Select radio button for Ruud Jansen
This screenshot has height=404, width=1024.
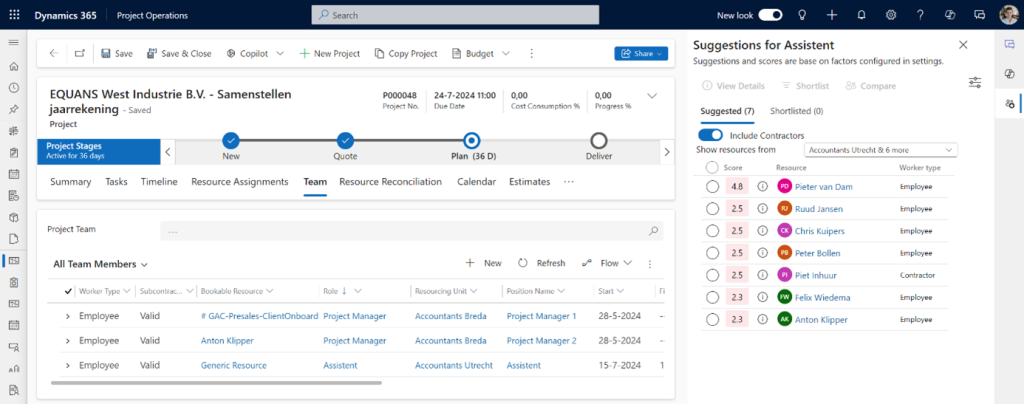coord(712,209)
